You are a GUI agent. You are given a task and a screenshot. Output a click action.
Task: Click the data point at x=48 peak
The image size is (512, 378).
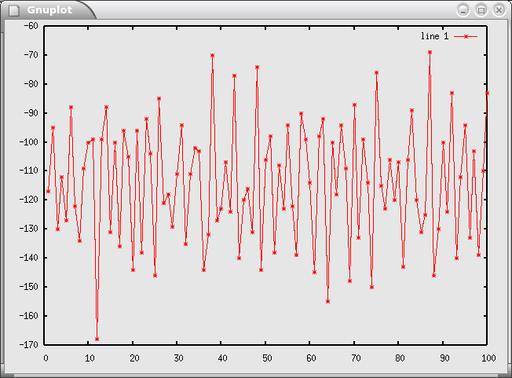257,67
